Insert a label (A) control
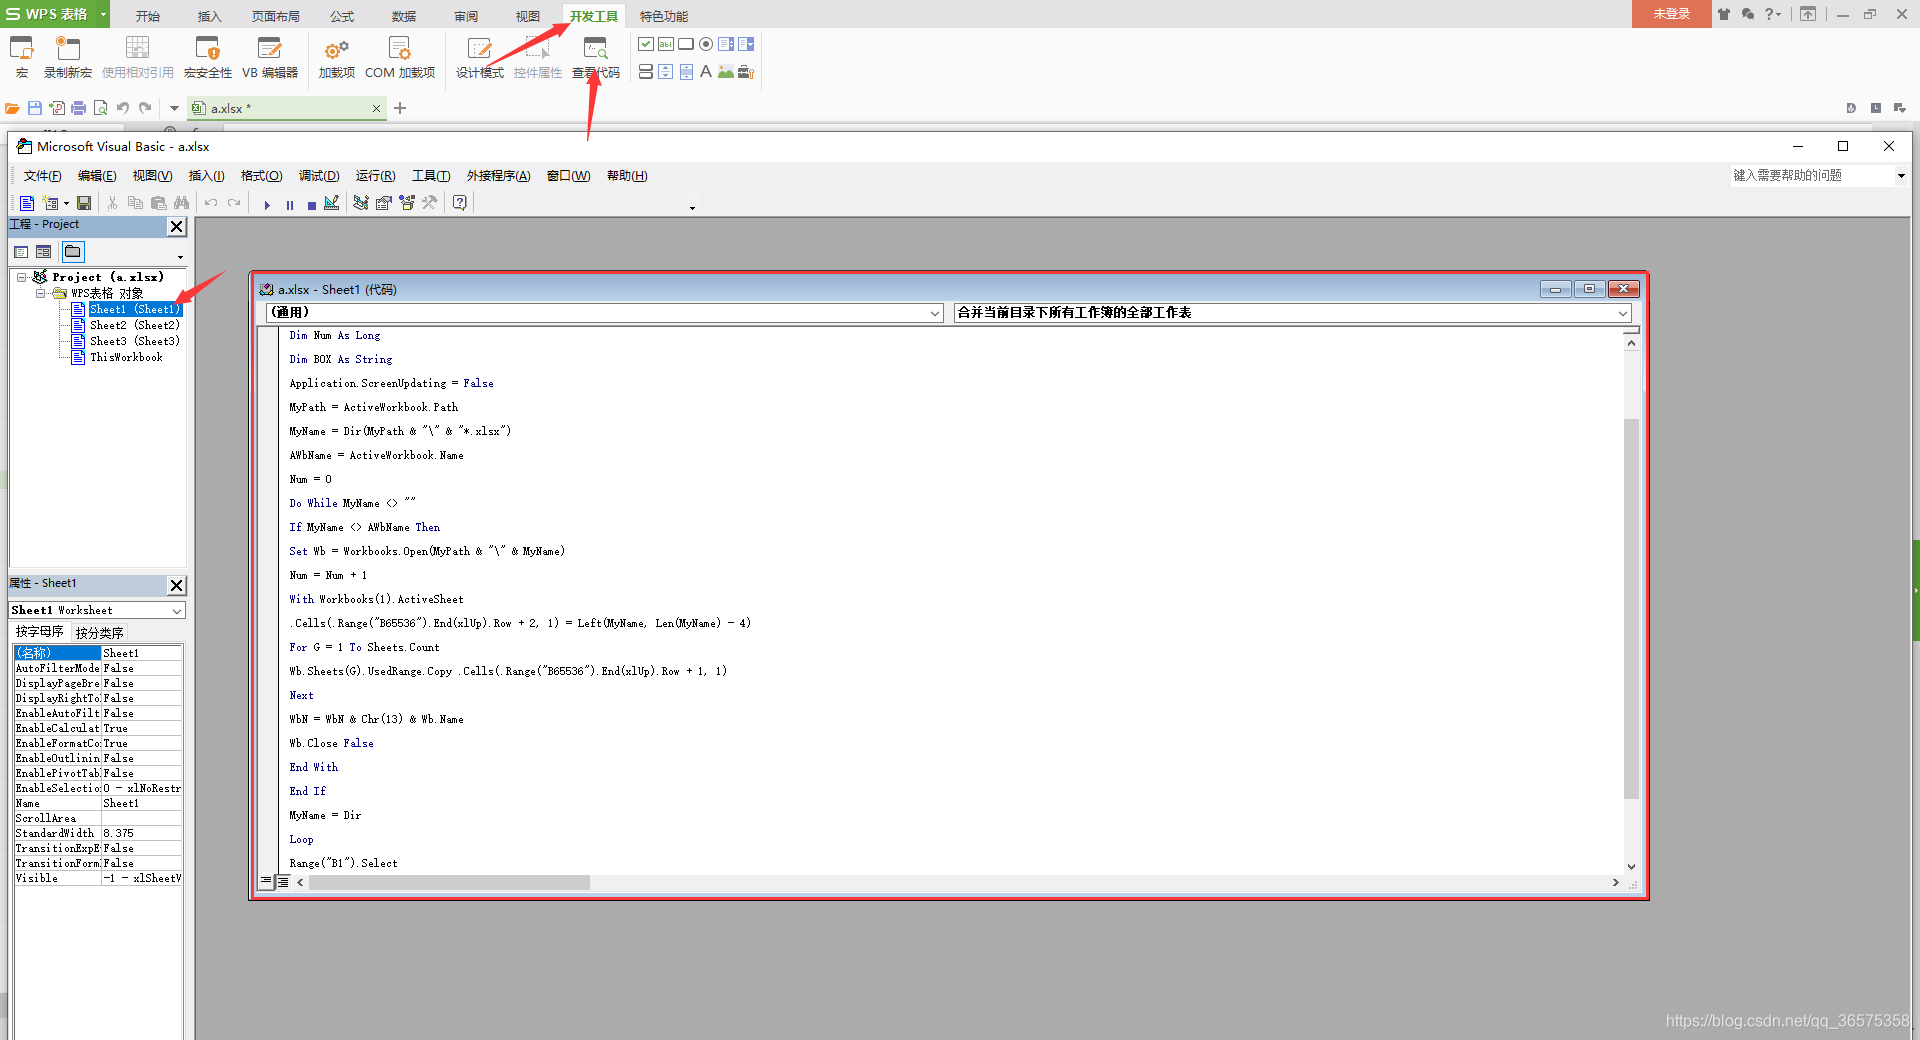1920x1040 pixels. (706, 72)
